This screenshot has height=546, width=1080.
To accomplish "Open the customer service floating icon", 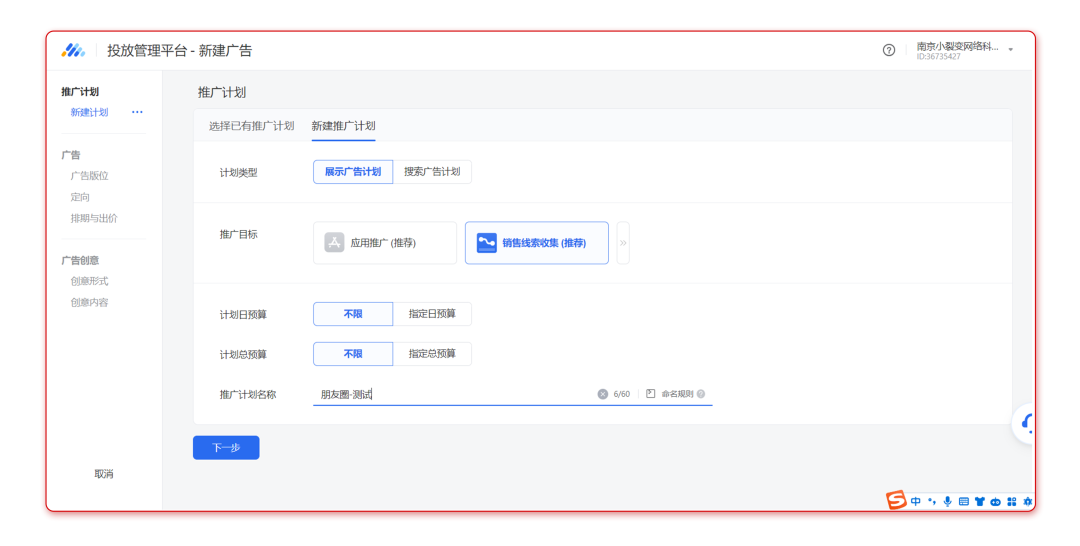I will pos(1025,424).
